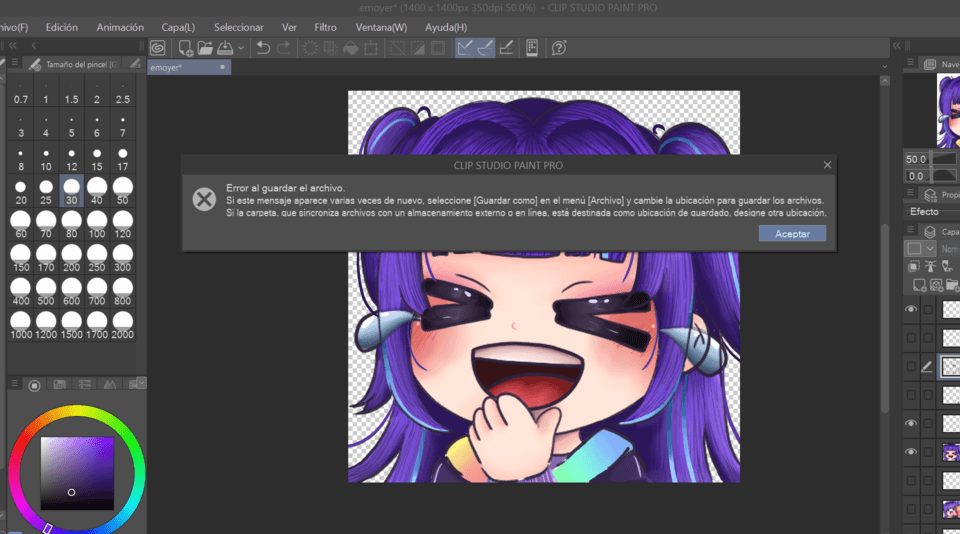This screenshot has width=960, height=534.
Task: Pick brush size 500
Action: click(46, 291)
